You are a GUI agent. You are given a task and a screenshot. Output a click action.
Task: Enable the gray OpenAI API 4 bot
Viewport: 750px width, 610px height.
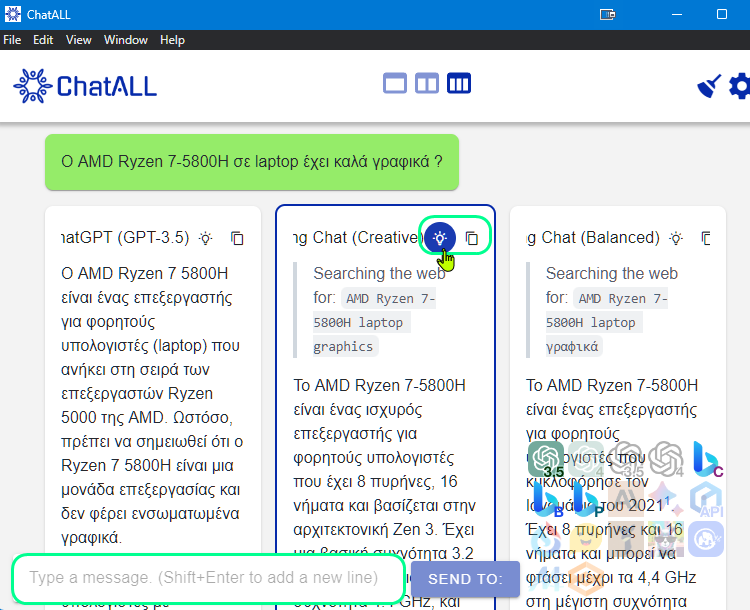[667, 459]
